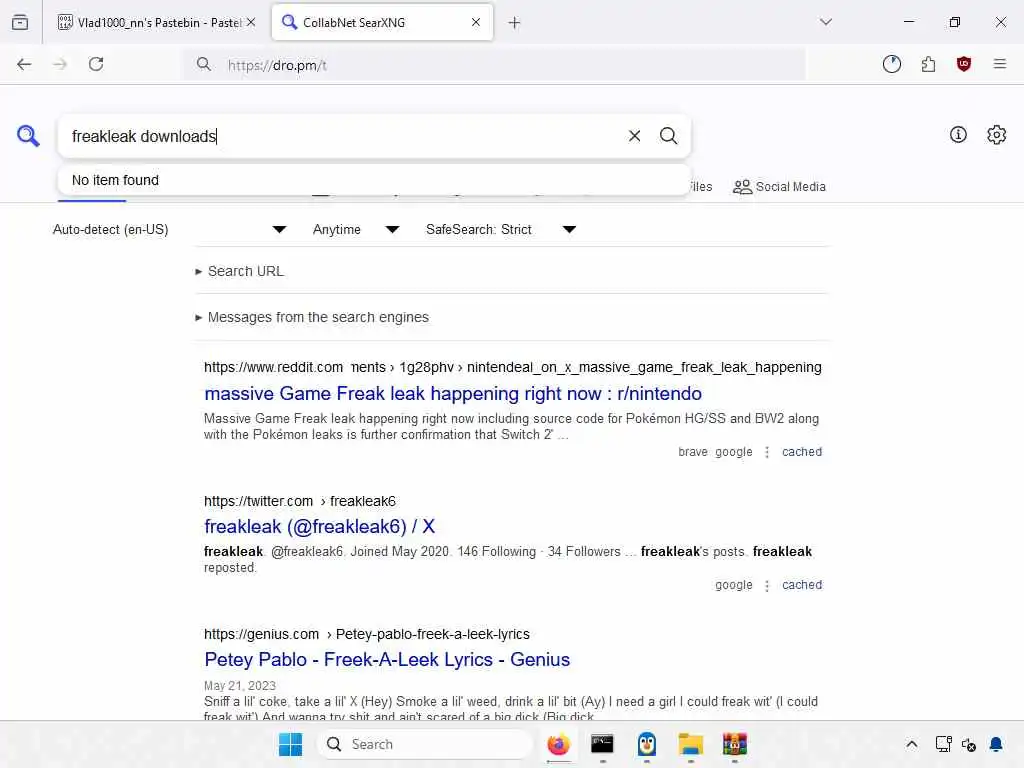
Task: Open the penguin app on taskbar
Action: [x=647, y=744]
